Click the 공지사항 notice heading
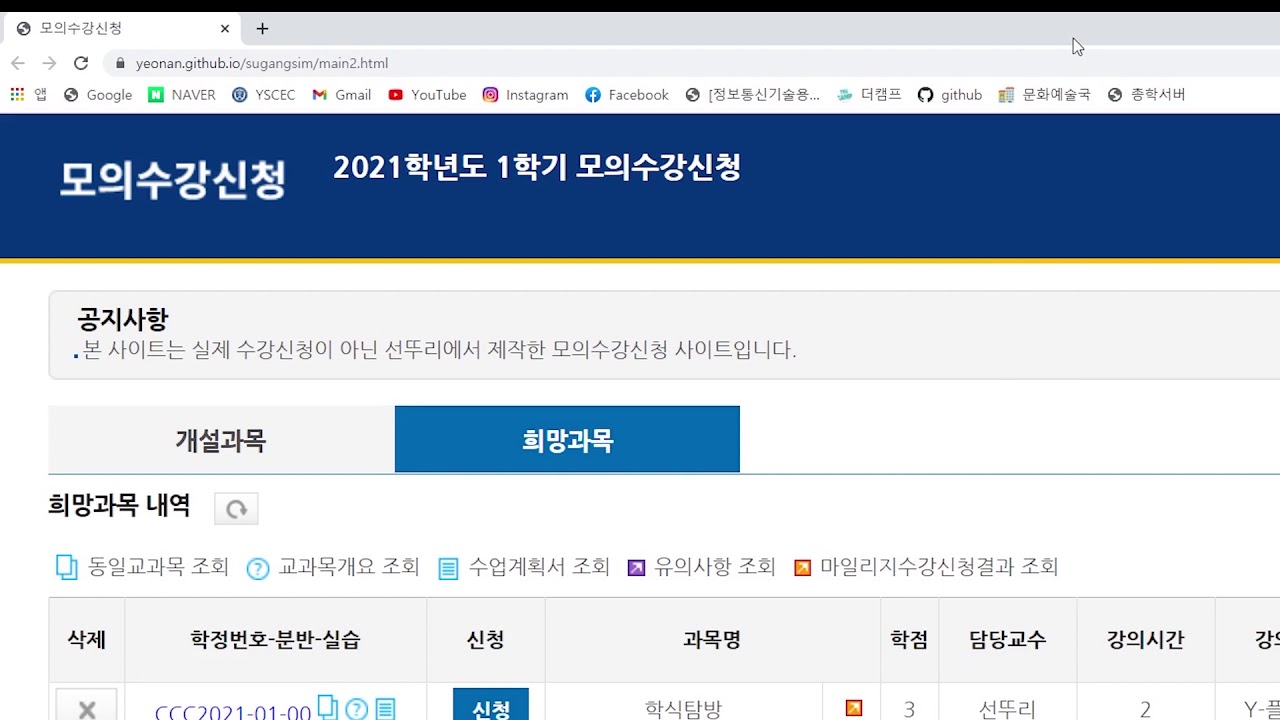The image size is (1280, 720). 122,319
